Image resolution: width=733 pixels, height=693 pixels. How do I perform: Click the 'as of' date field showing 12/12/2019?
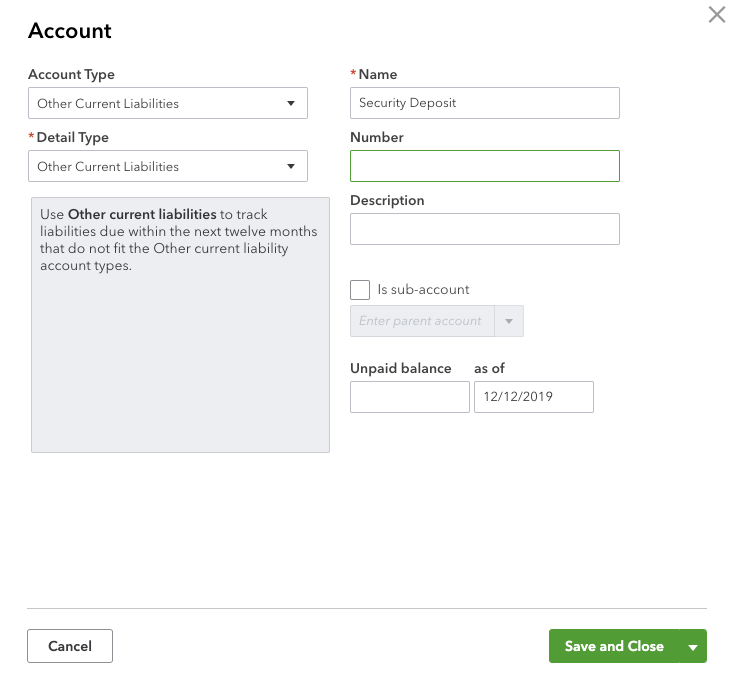point(533,397)
